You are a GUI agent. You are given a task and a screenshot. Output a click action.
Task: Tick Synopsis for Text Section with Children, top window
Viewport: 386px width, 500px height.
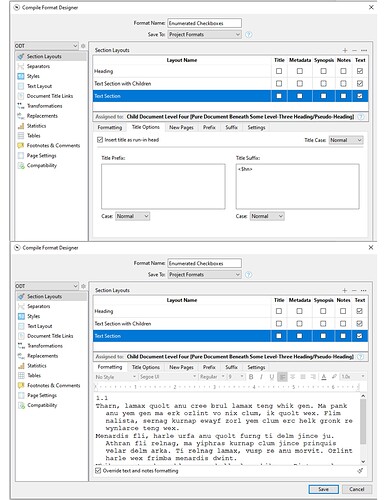click(x=323, y=84)
